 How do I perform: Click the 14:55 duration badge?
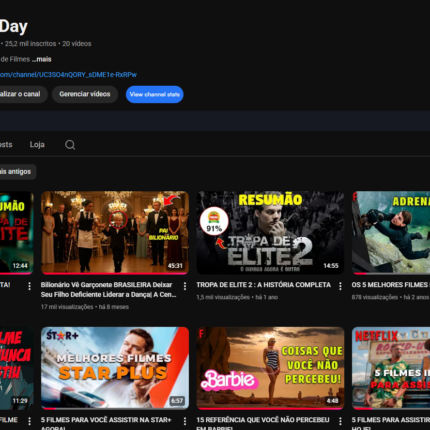(x=331, y=266)
